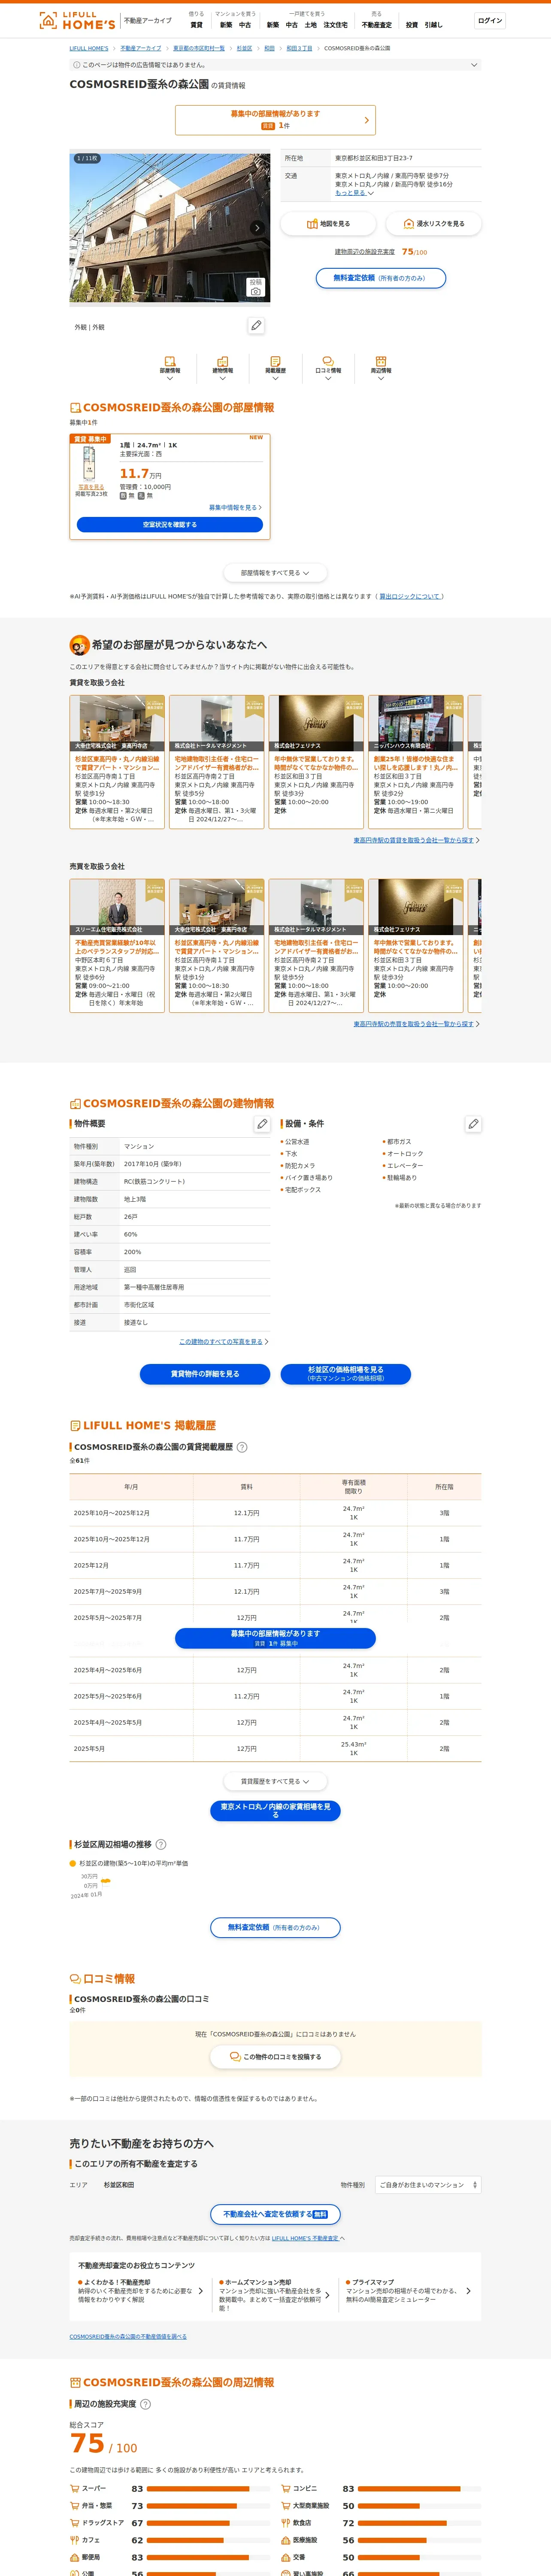This screenshot has width=551, height=2576.
Task: Click help icon beside 周辺の施設充実度
Action: click(x=145, y=2404)
